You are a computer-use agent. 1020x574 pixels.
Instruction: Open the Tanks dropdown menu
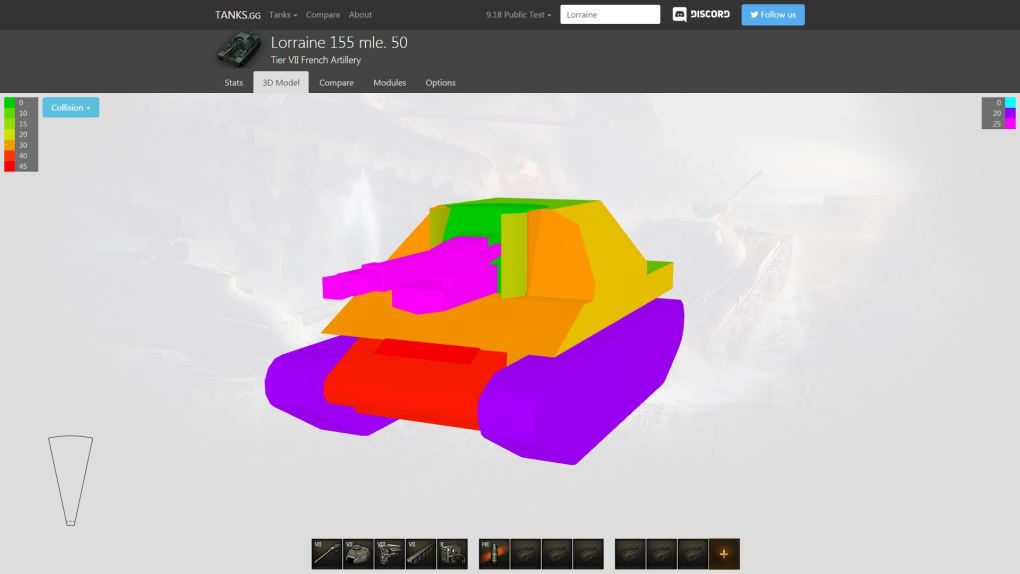click(x=283, y=15)
